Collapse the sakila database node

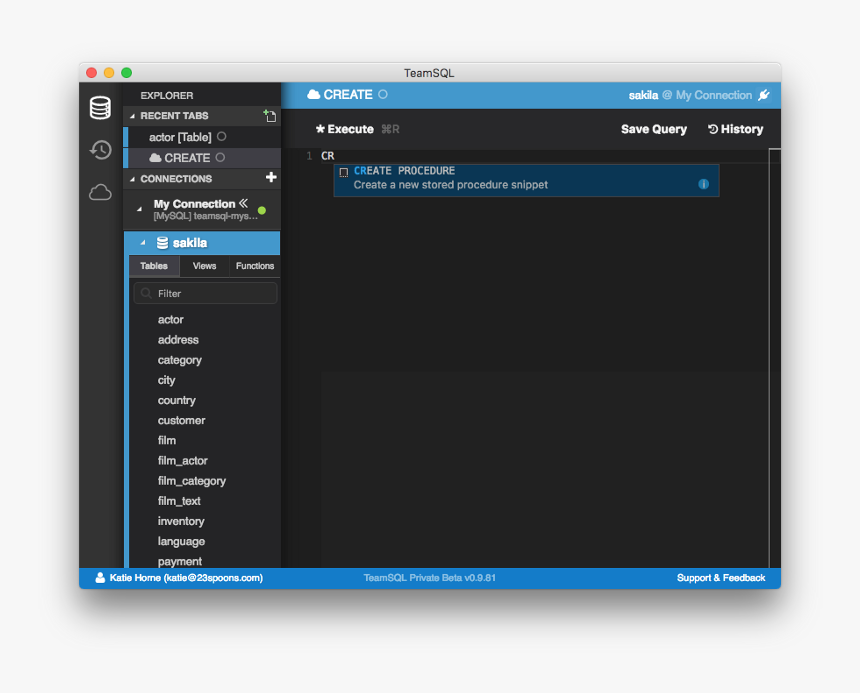click(142, 243)
